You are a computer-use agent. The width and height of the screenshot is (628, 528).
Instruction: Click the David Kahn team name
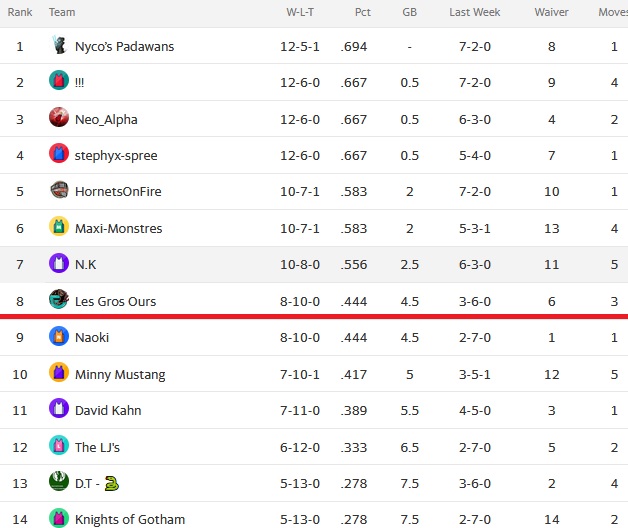[x=108, y=411]
